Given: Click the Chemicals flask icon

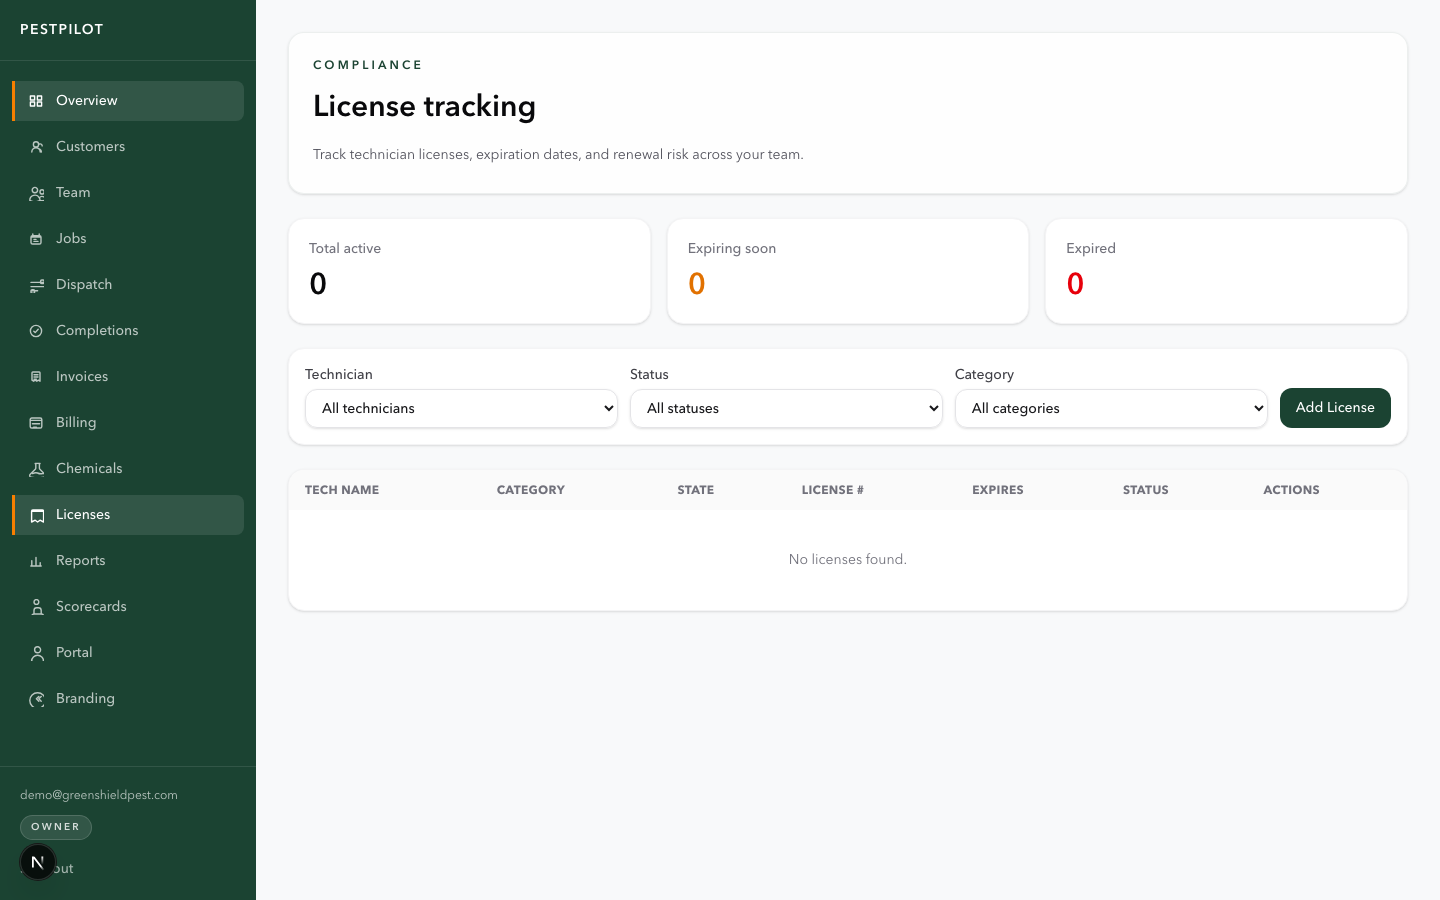Looking at the screenshot, I should pyautogui.click(x=36, y=469).
